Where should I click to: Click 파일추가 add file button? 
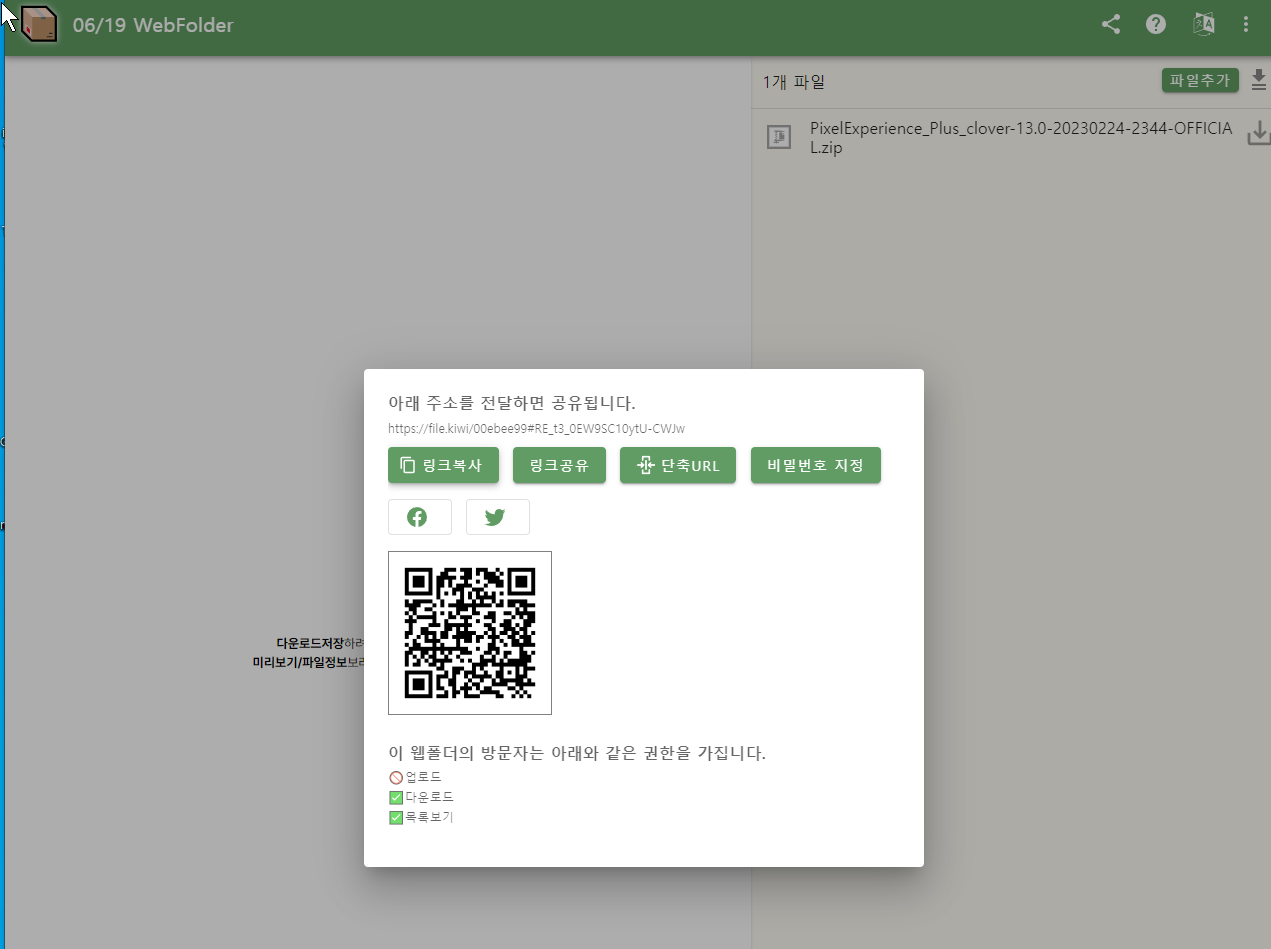(x=1200, y=81)
